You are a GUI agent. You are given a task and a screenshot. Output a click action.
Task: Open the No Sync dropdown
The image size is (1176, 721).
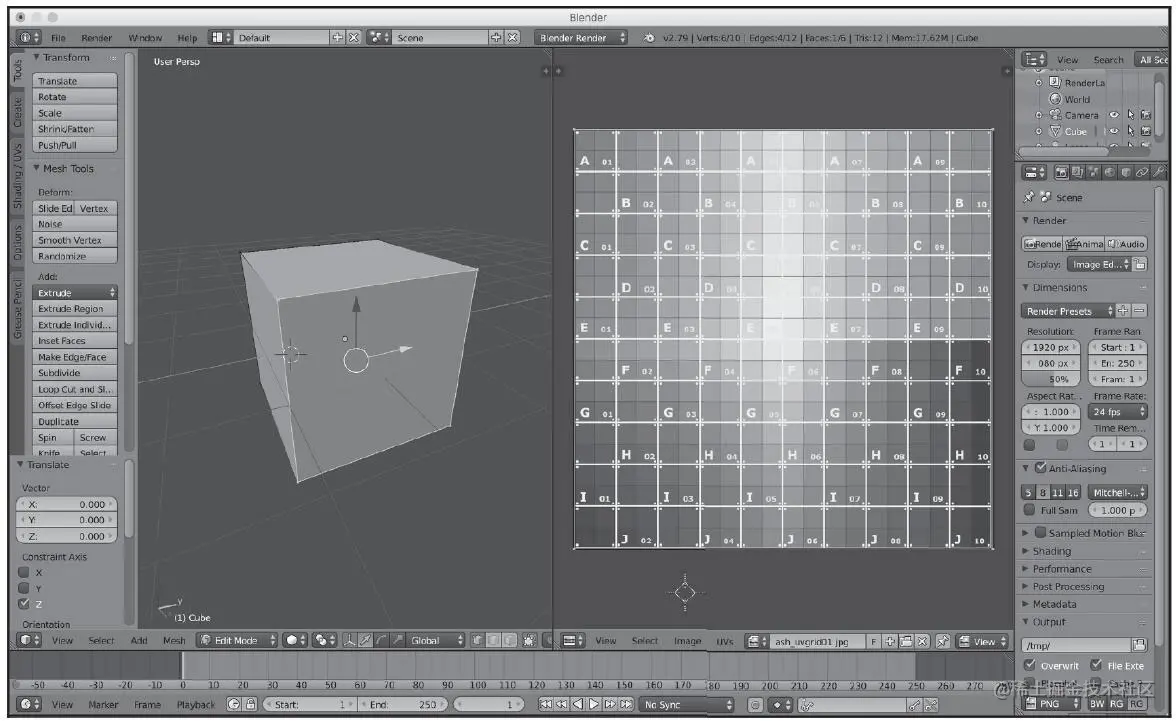click(686, 704)
